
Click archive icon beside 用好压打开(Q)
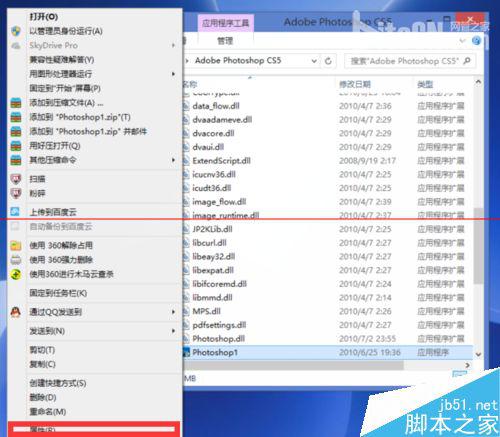tap(16, 146)
